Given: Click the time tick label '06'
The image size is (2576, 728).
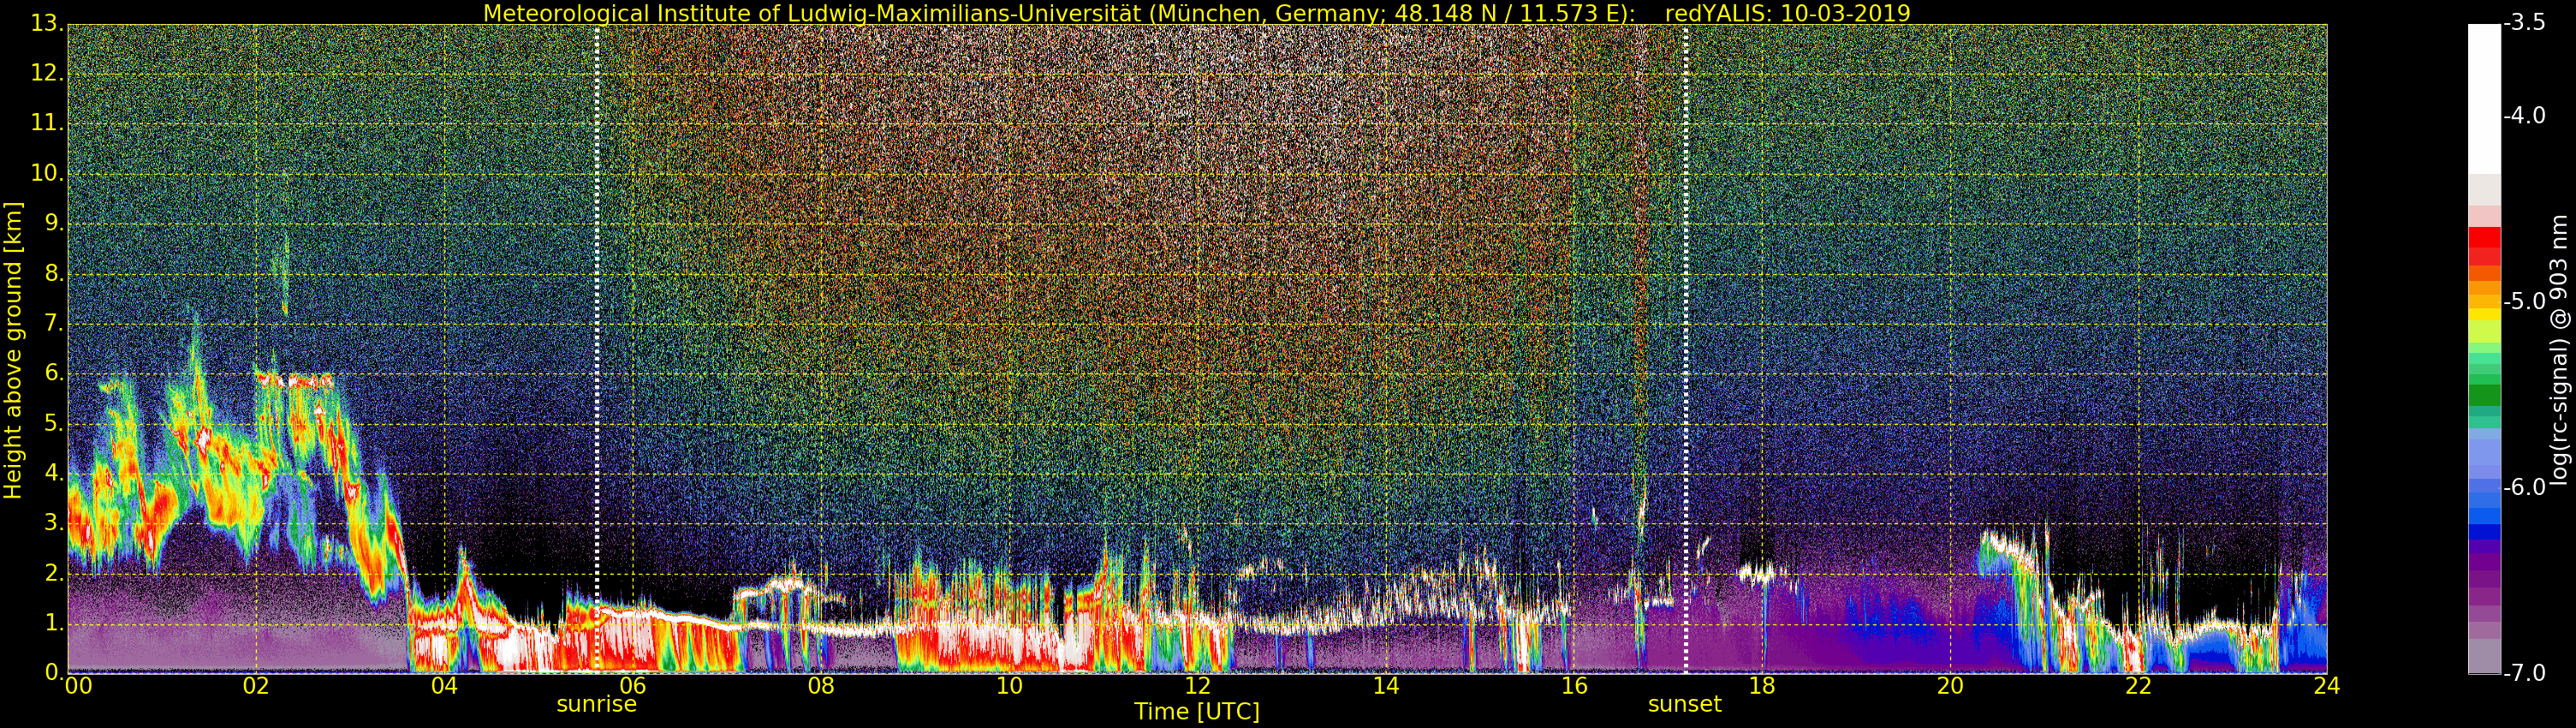Looking at the screenshot, I should click(x=633, y=686).
